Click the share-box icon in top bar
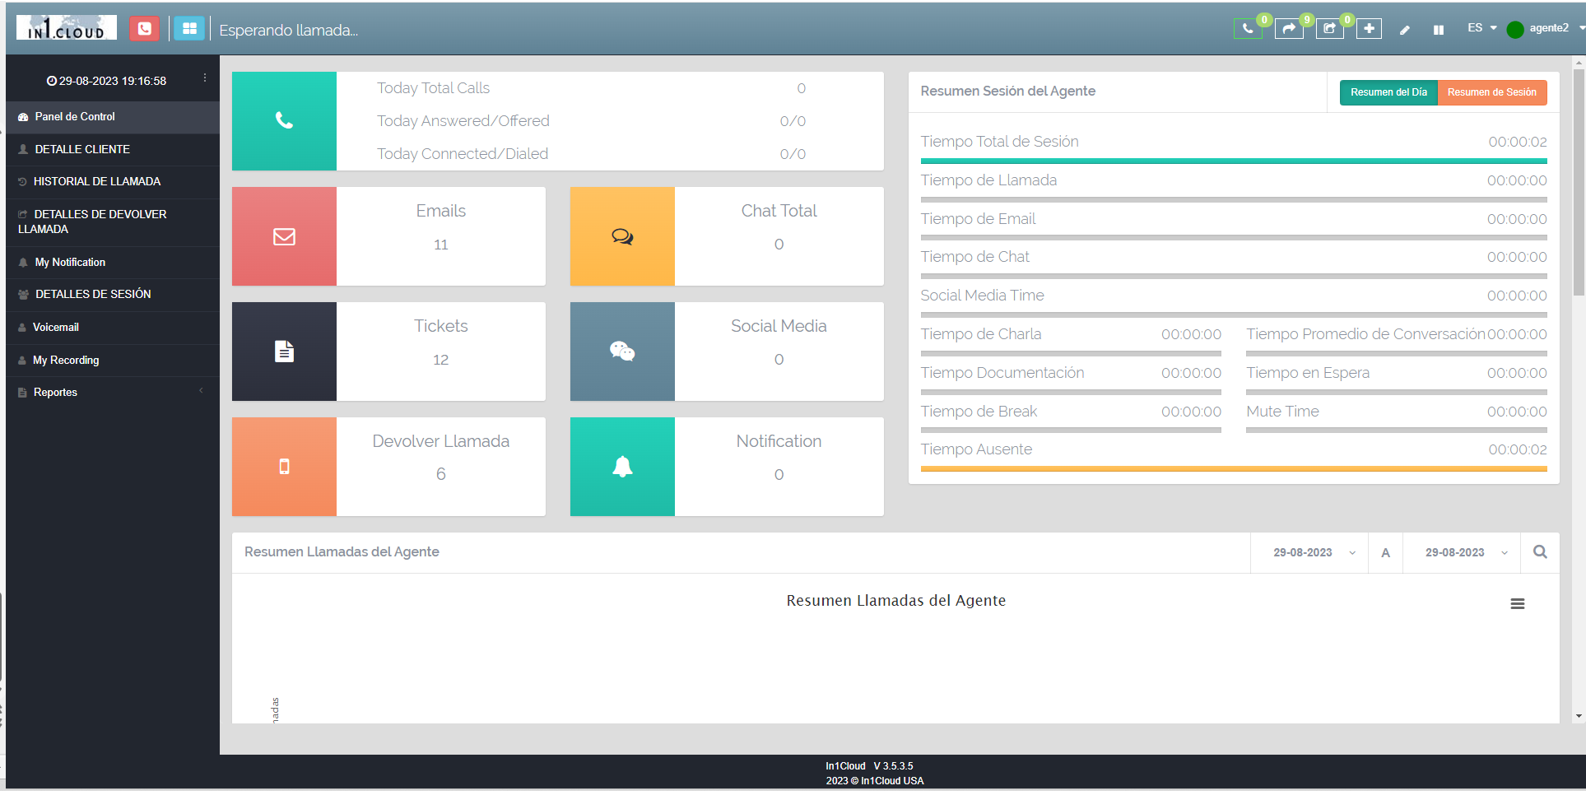Image resolution: width=1586 pixels, height=791 pixels. (x=1329, y=29)
